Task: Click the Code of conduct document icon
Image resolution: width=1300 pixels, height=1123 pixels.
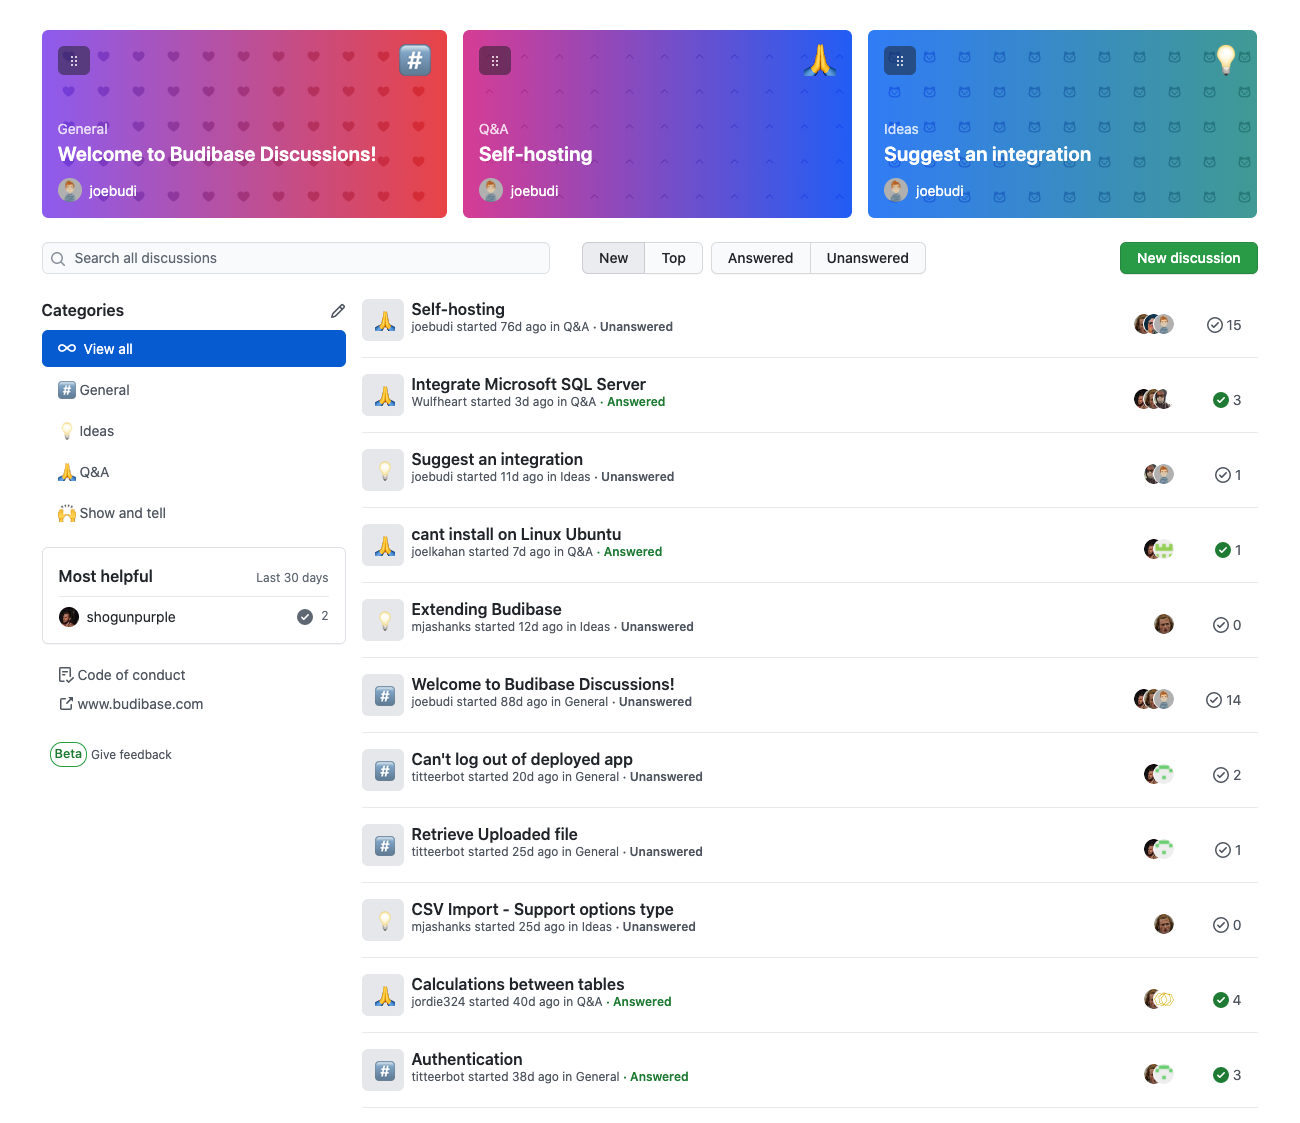Action: tap(65, 675)
